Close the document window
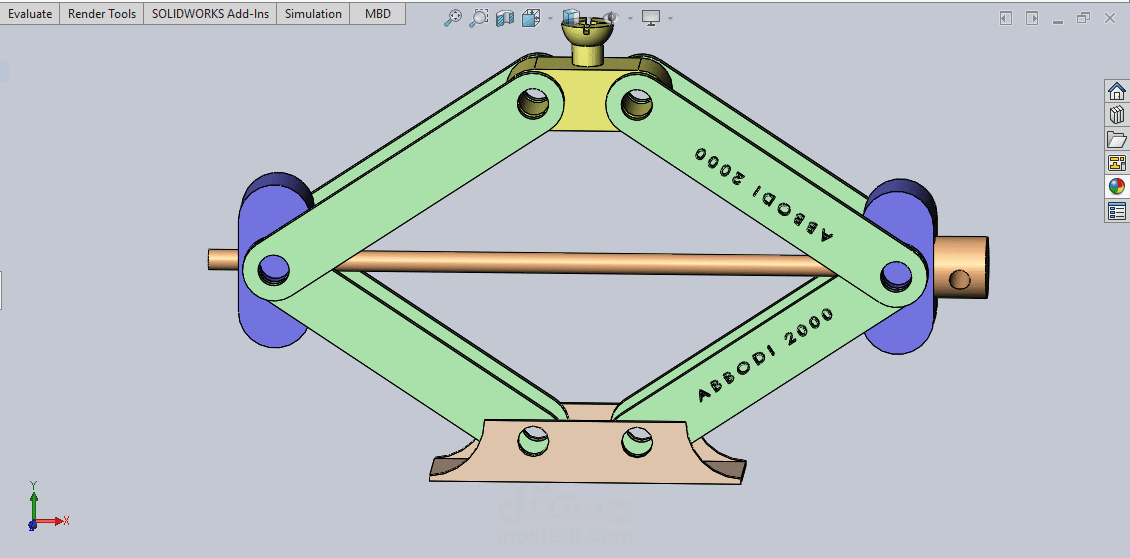1130x558 pixels. 1110,18
